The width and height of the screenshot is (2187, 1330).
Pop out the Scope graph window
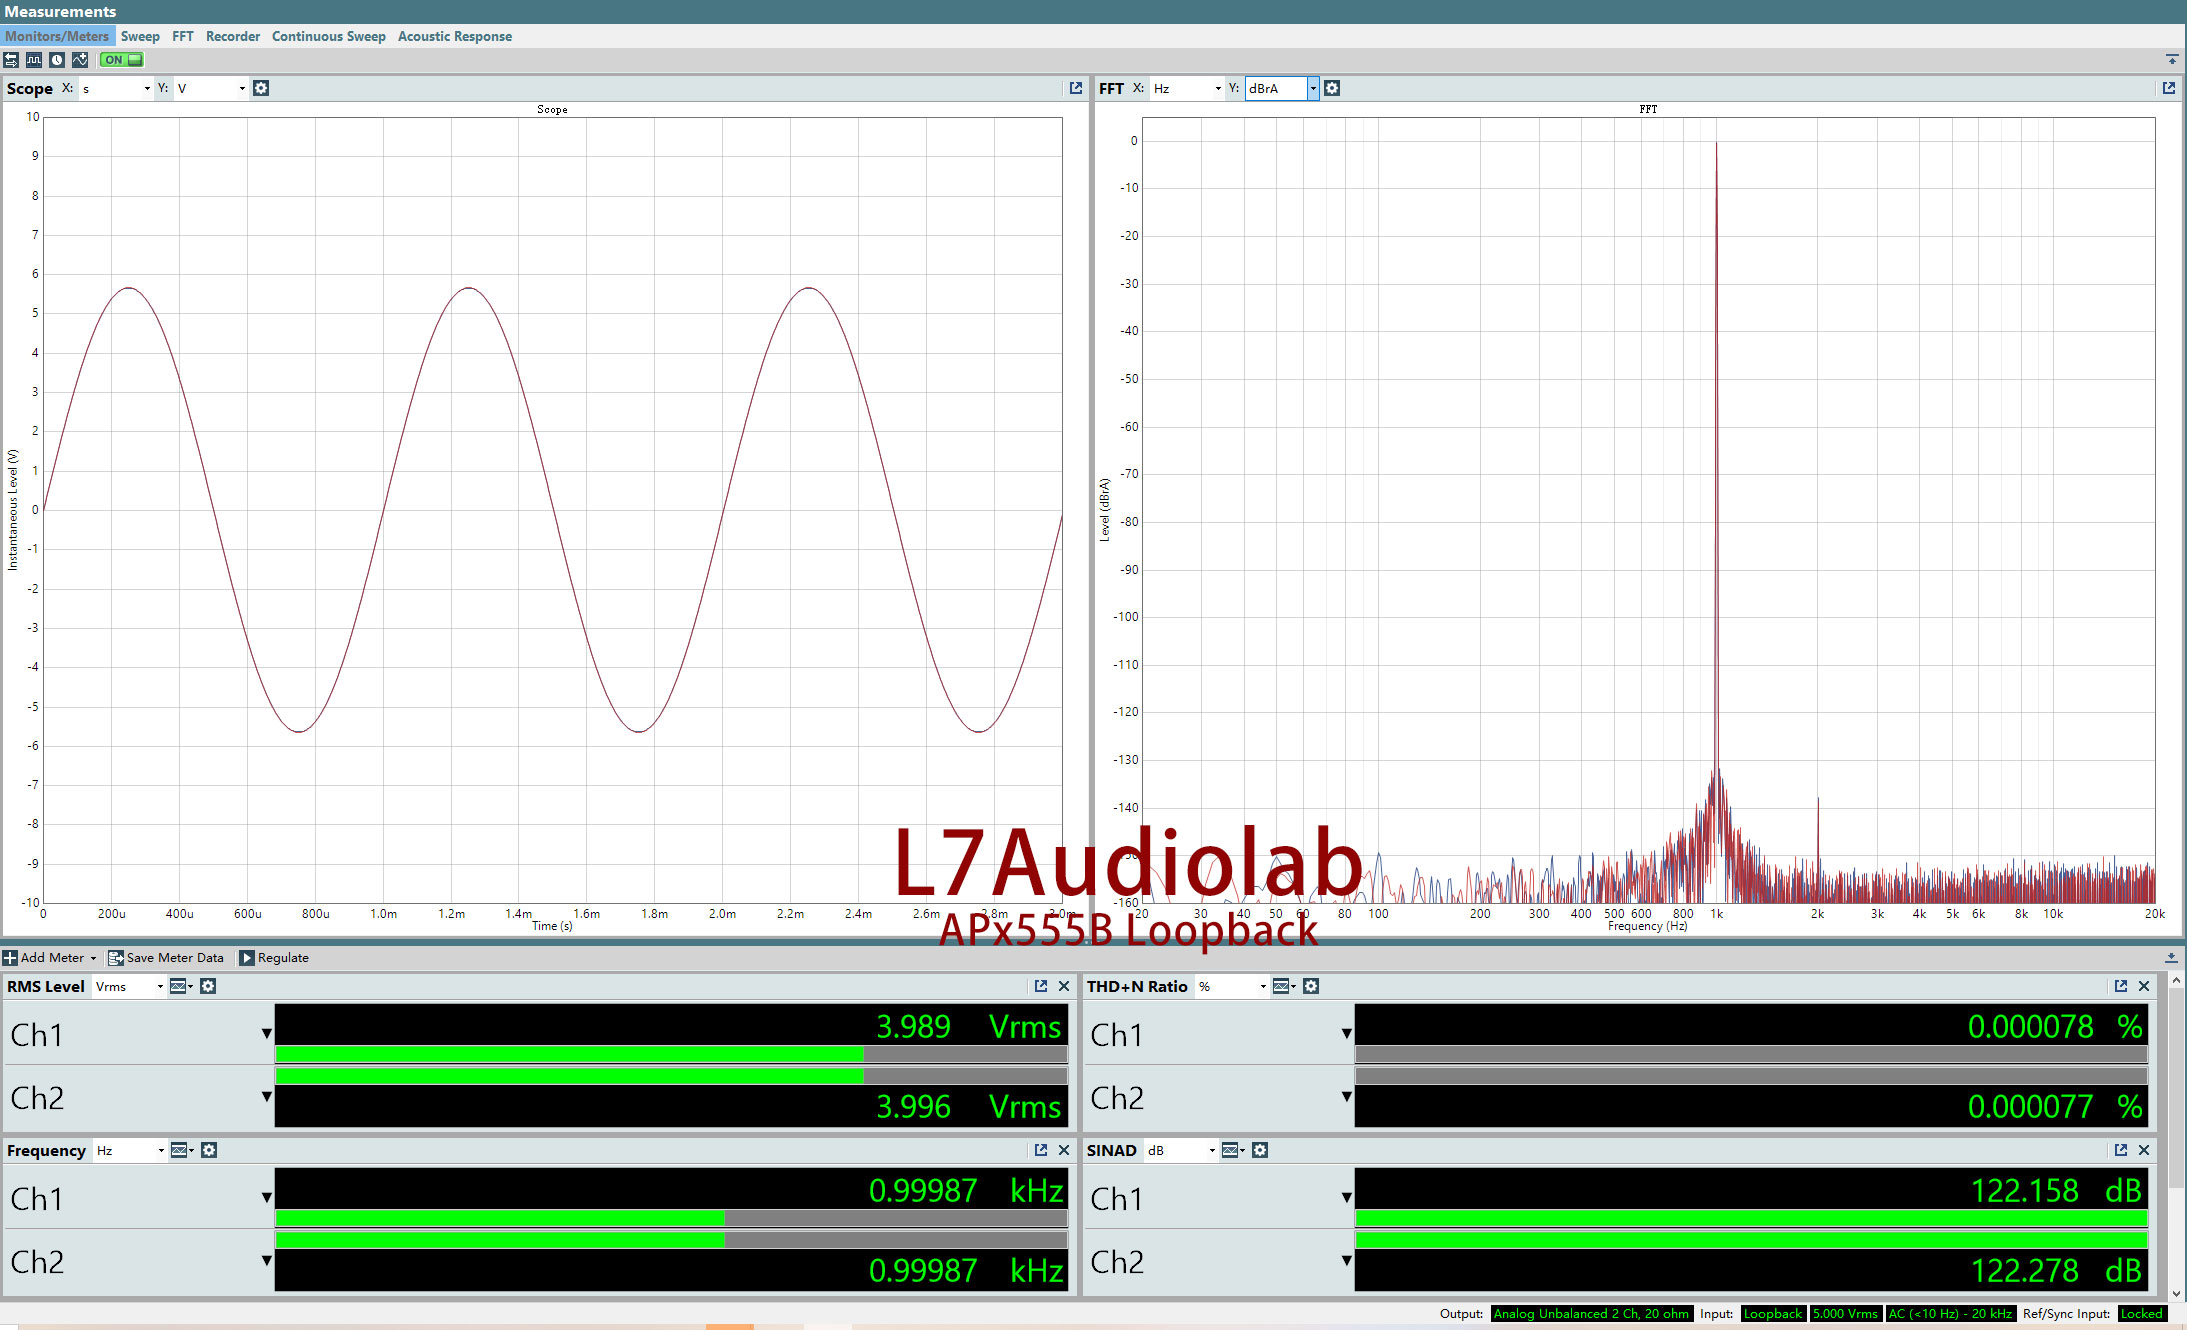[1076, 88]
